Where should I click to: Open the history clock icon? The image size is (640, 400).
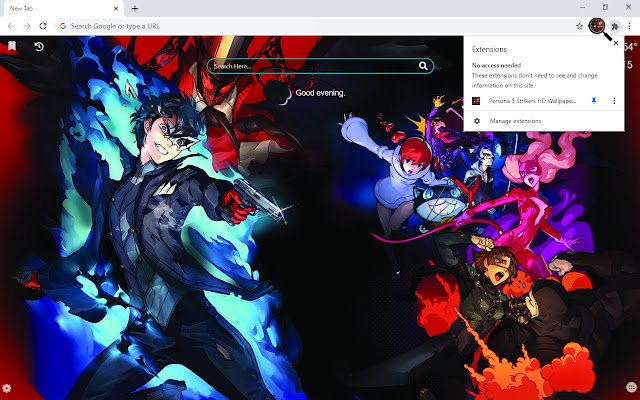tap(39, 47)
